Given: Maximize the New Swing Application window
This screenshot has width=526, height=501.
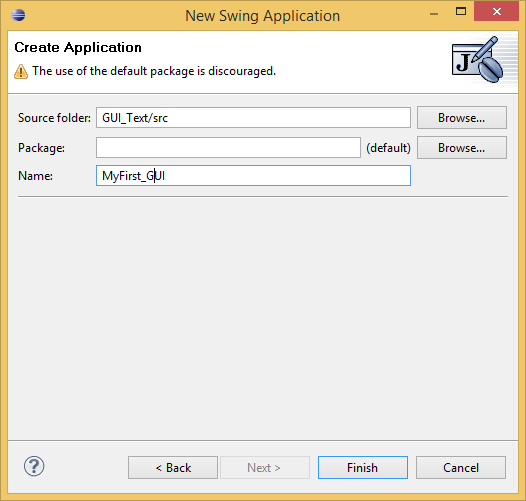Looking at the screenshot, I should click(461, 12).
